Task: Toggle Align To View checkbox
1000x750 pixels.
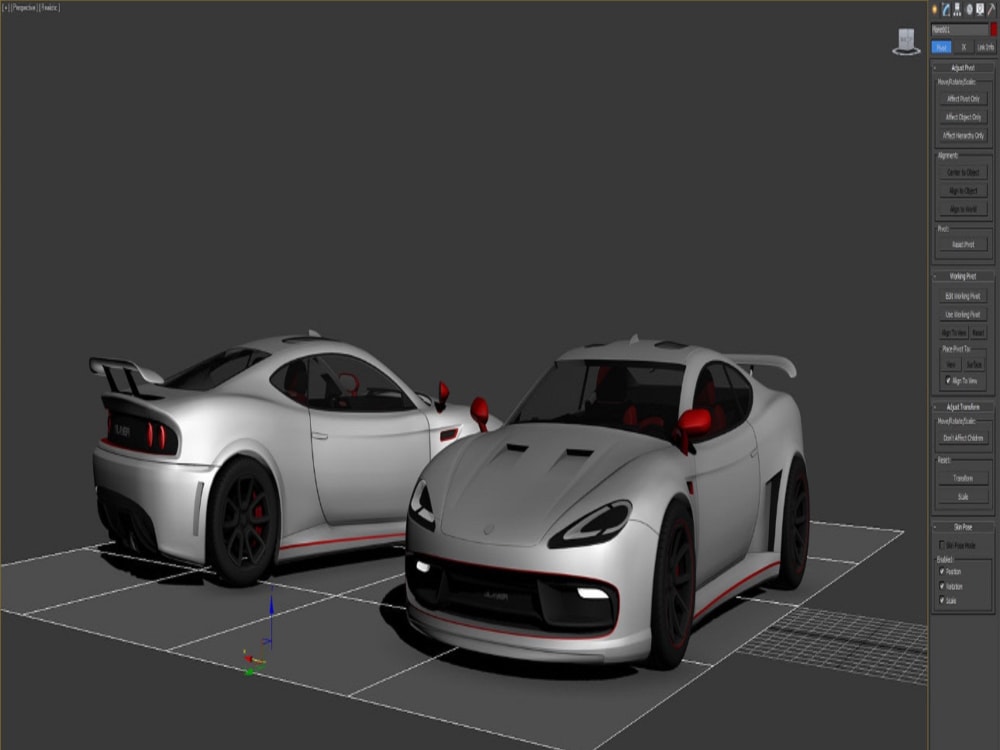Action: tap(948, 381)
